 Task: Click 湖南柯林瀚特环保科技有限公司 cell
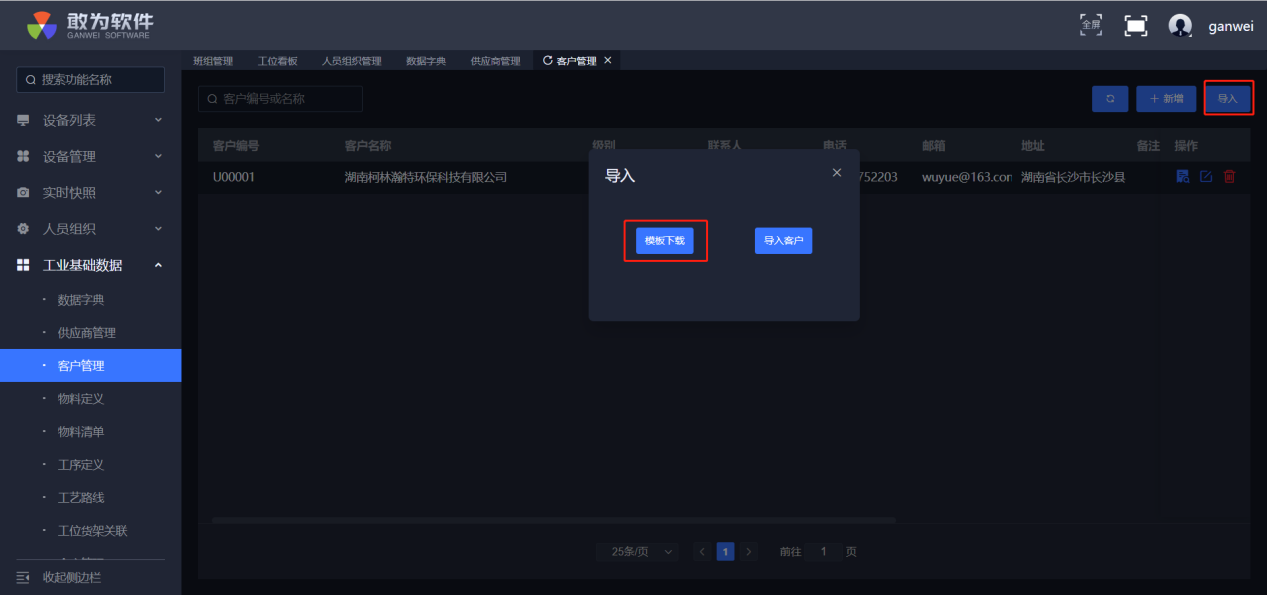426,177
